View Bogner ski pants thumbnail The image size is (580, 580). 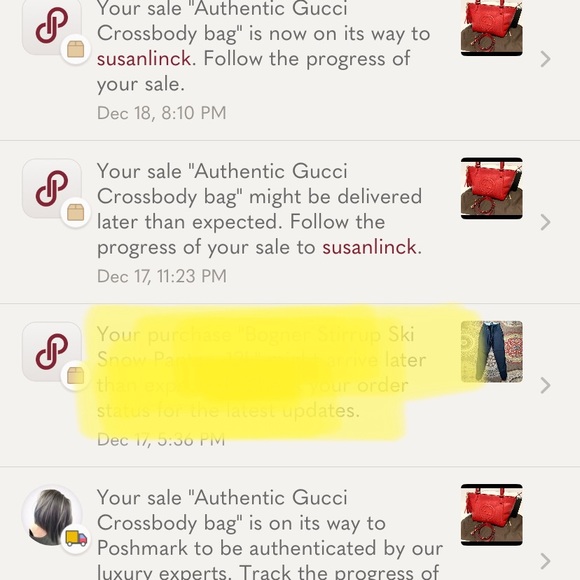coord(492,351)
